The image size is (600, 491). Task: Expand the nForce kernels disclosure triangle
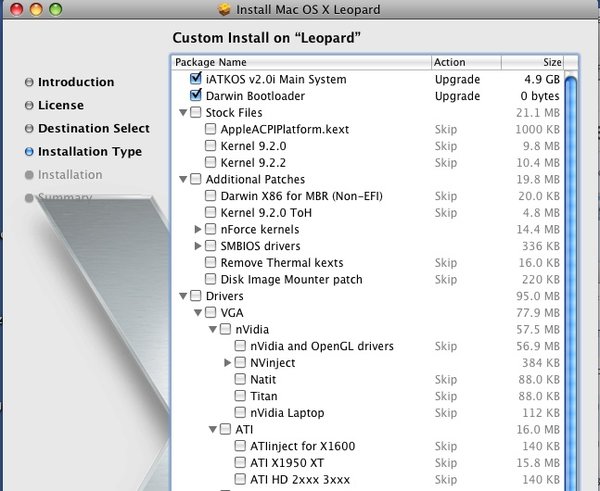[198, 229]
